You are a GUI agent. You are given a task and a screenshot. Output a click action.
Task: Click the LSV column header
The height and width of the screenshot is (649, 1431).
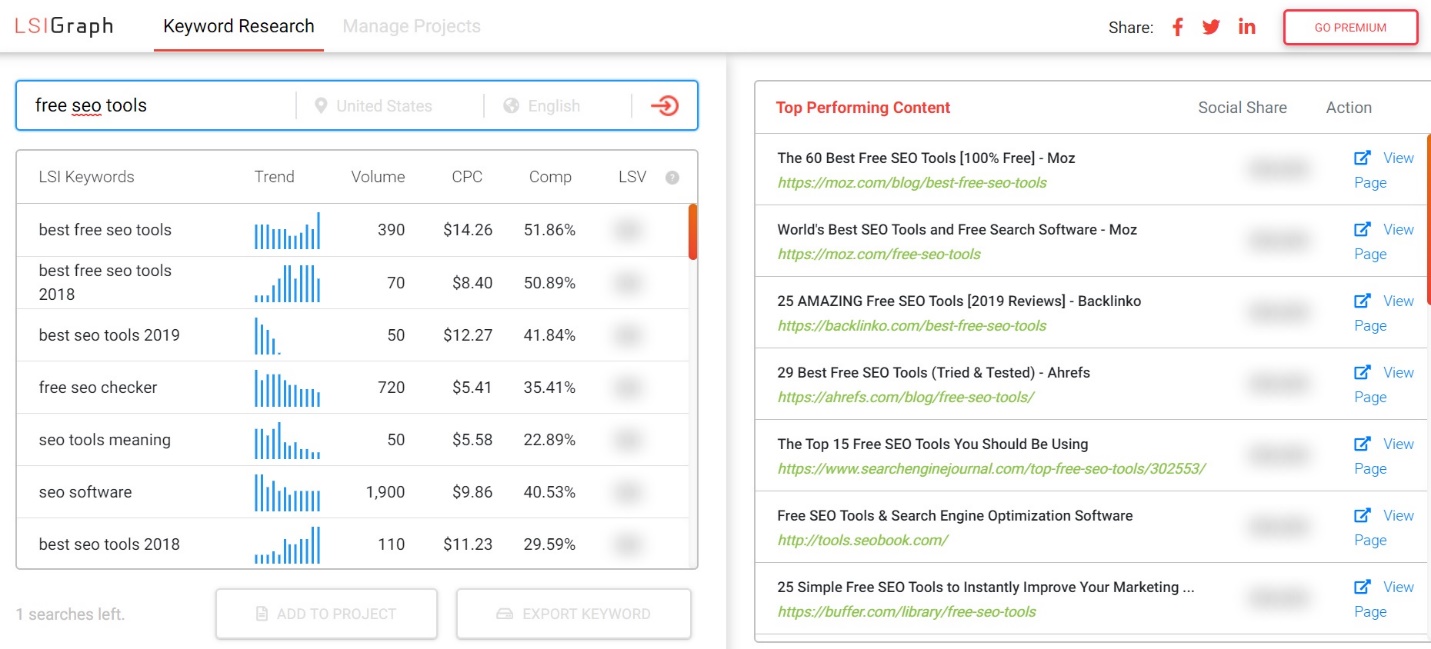click(634, 177)
